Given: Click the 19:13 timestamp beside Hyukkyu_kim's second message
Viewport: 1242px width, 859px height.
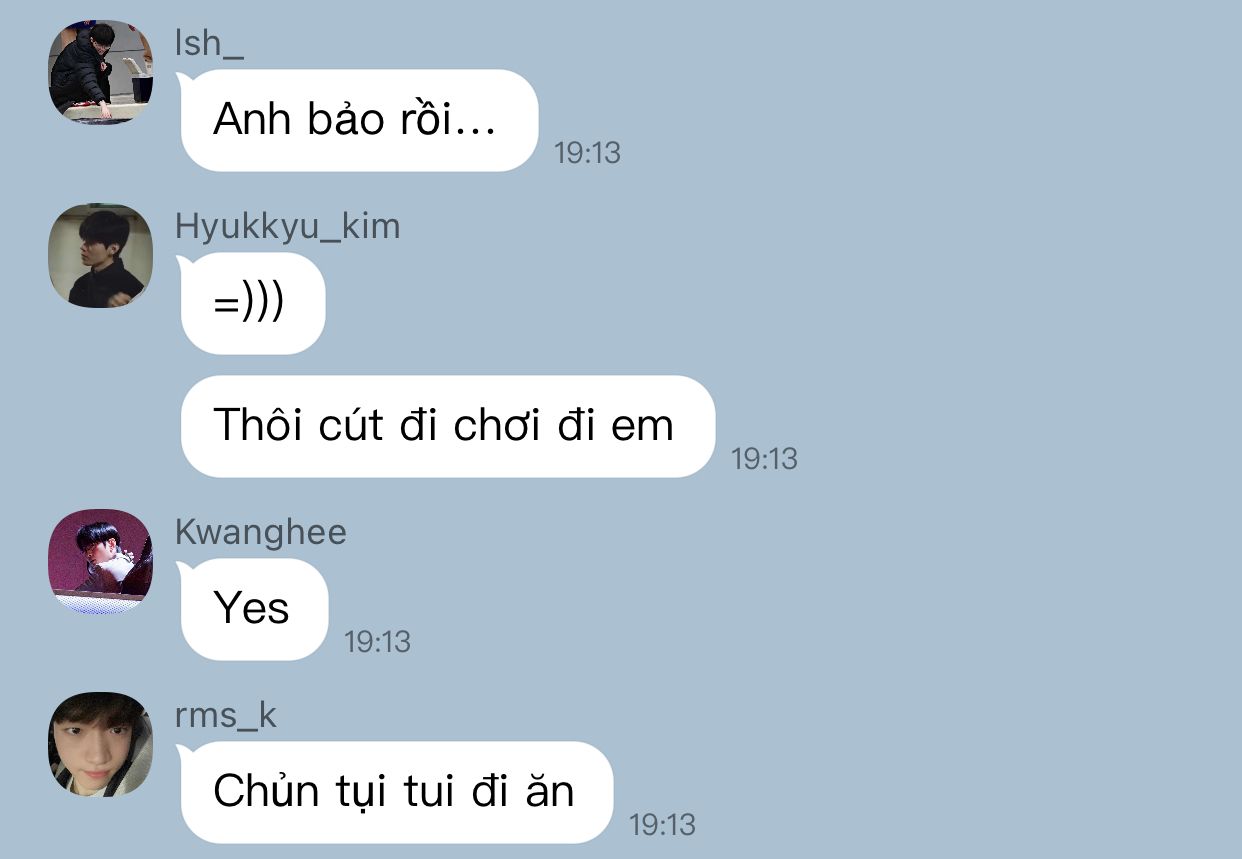Looking at the screenshot, I should click(x=764, y=459).
